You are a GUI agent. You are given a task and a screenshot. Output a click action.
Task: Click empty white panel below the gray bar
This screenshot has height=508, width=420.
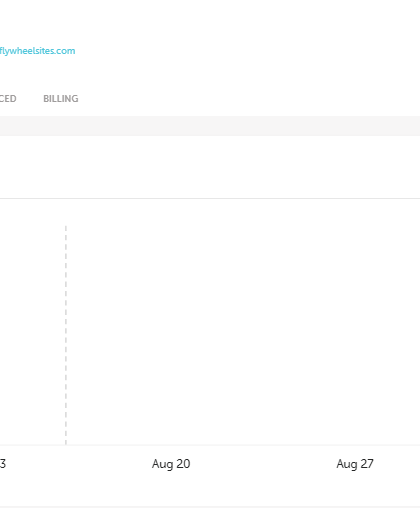tap(210, 167)
